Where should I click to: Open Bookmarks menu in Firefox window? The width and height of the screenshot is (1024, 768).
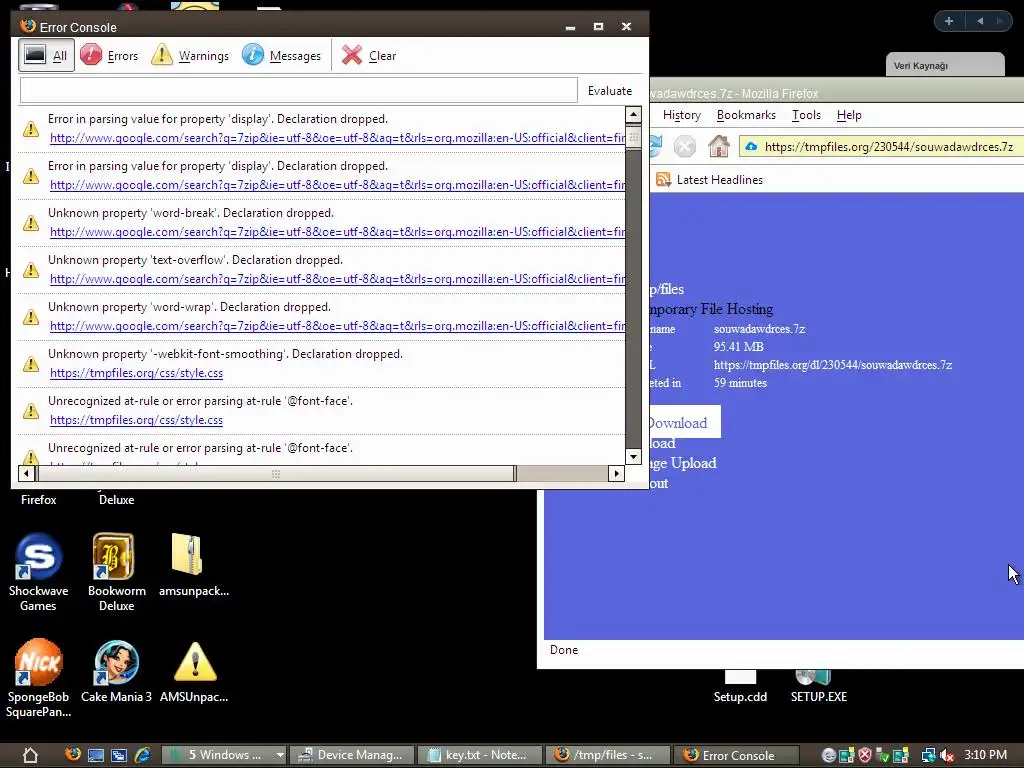pos(746,115)
